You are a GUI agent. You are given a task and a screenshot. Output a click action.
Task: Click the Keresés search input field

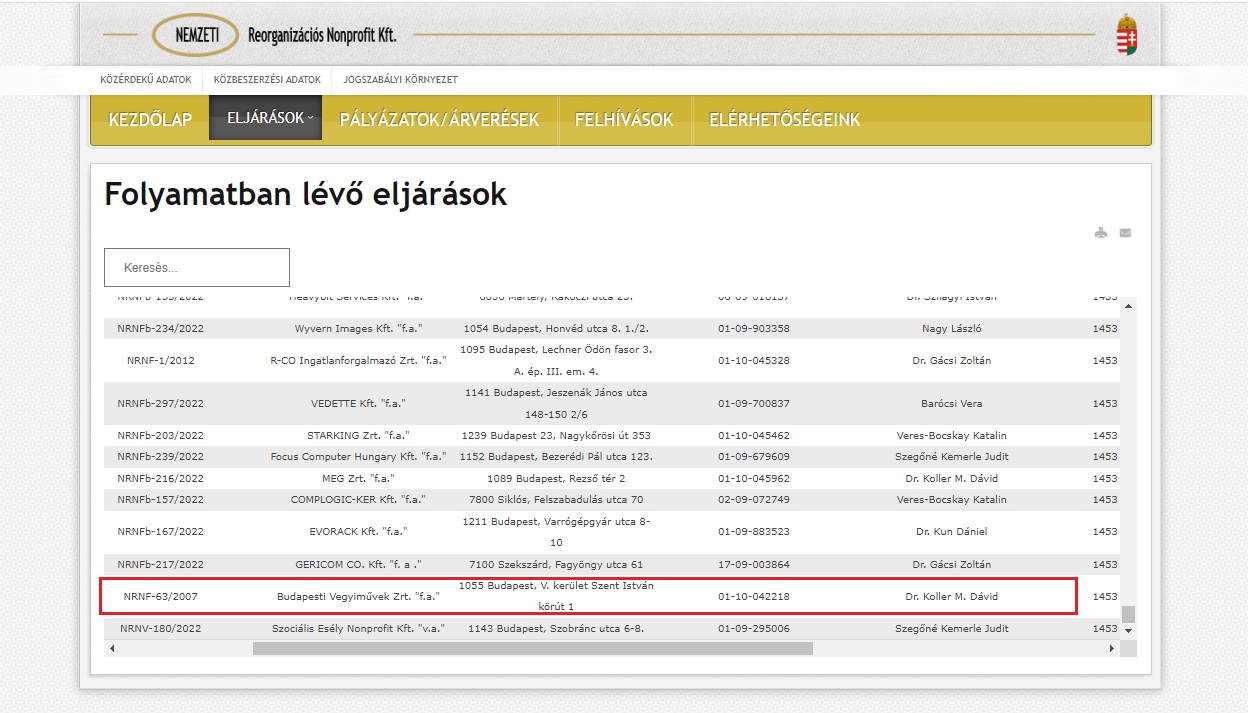pos(197,268)
